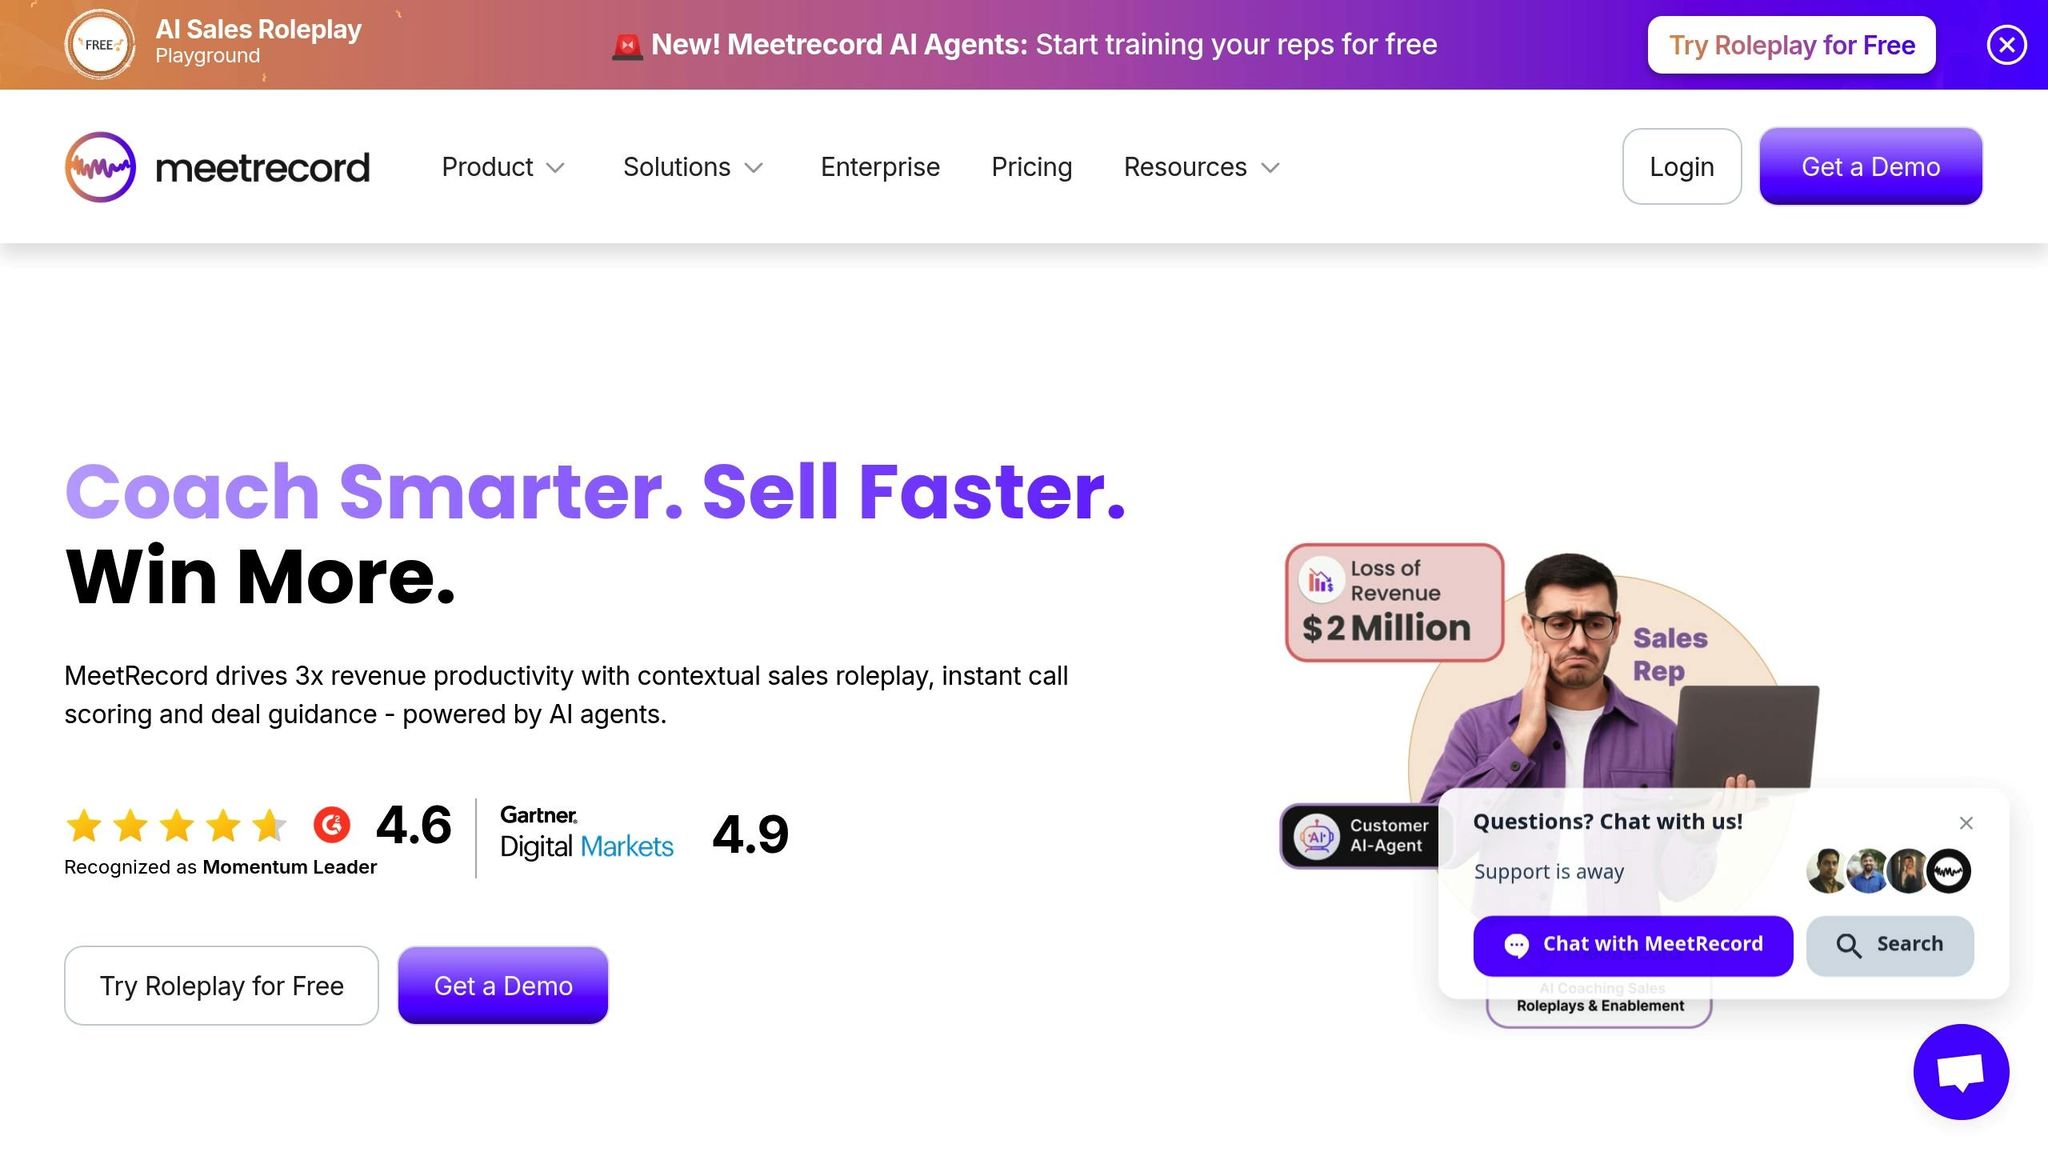Click the FREE badge icon in banner

(100, 44)
